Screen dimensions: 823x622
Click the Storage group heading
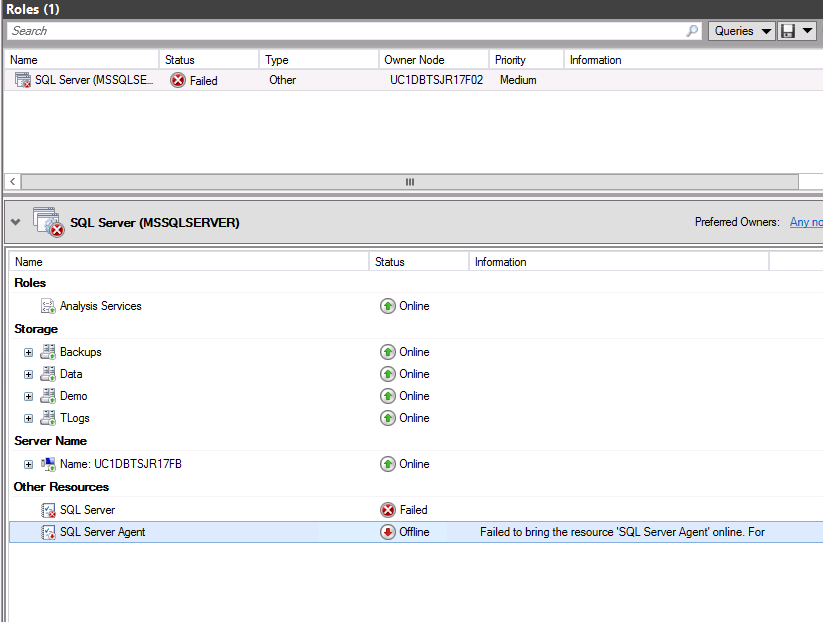click(x=36, y=329)
